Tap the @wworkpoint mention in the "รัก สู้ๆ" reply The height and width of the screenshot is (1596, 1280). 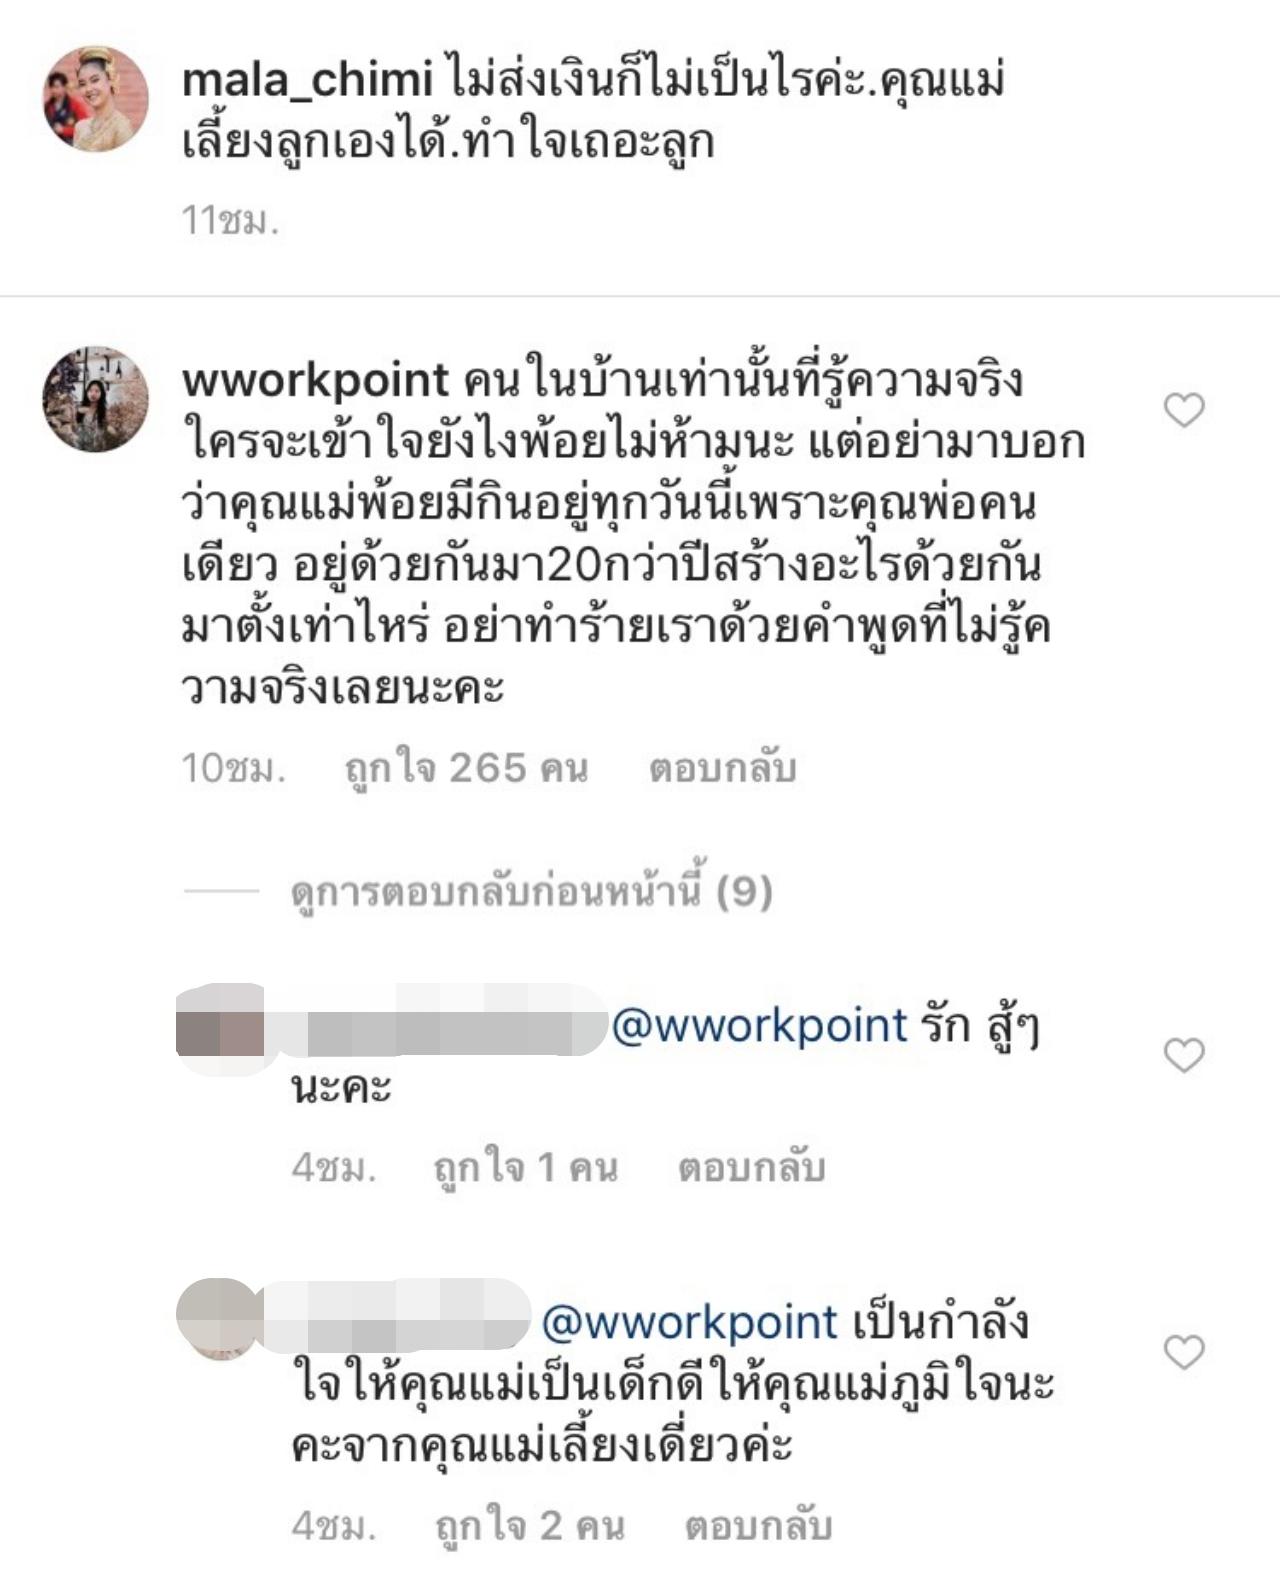click(759, 1025)
